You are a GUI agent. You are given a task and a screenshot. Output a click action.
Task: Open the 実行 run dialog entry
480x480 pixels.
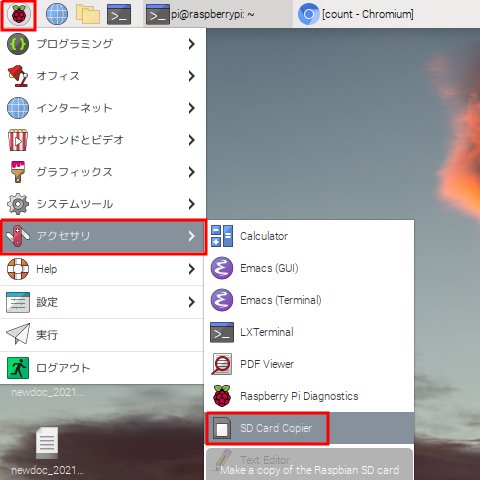(102, 334)
